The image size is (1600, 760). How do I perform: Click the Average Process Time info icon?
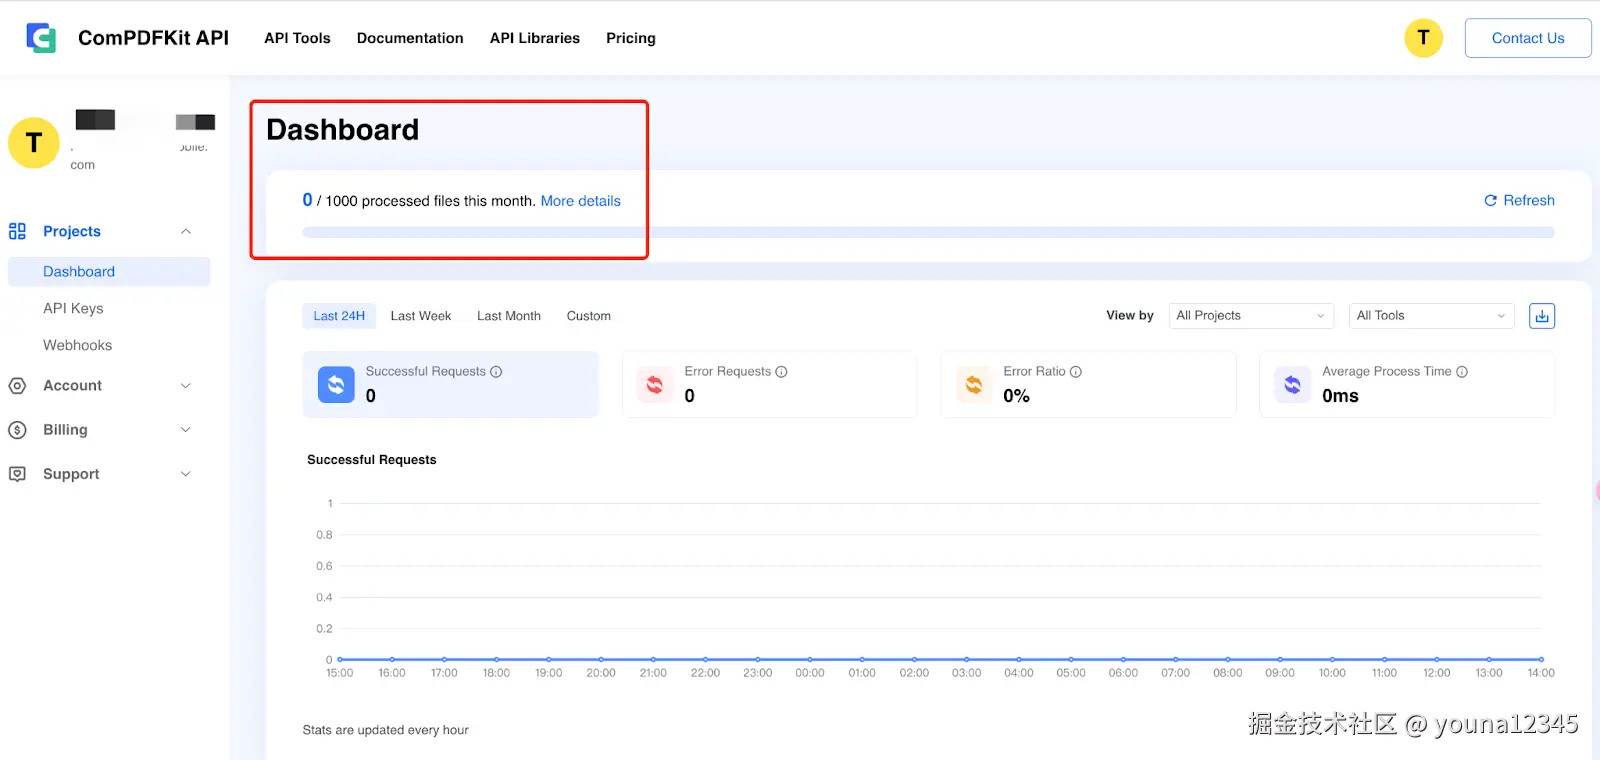coord(1462,372)
